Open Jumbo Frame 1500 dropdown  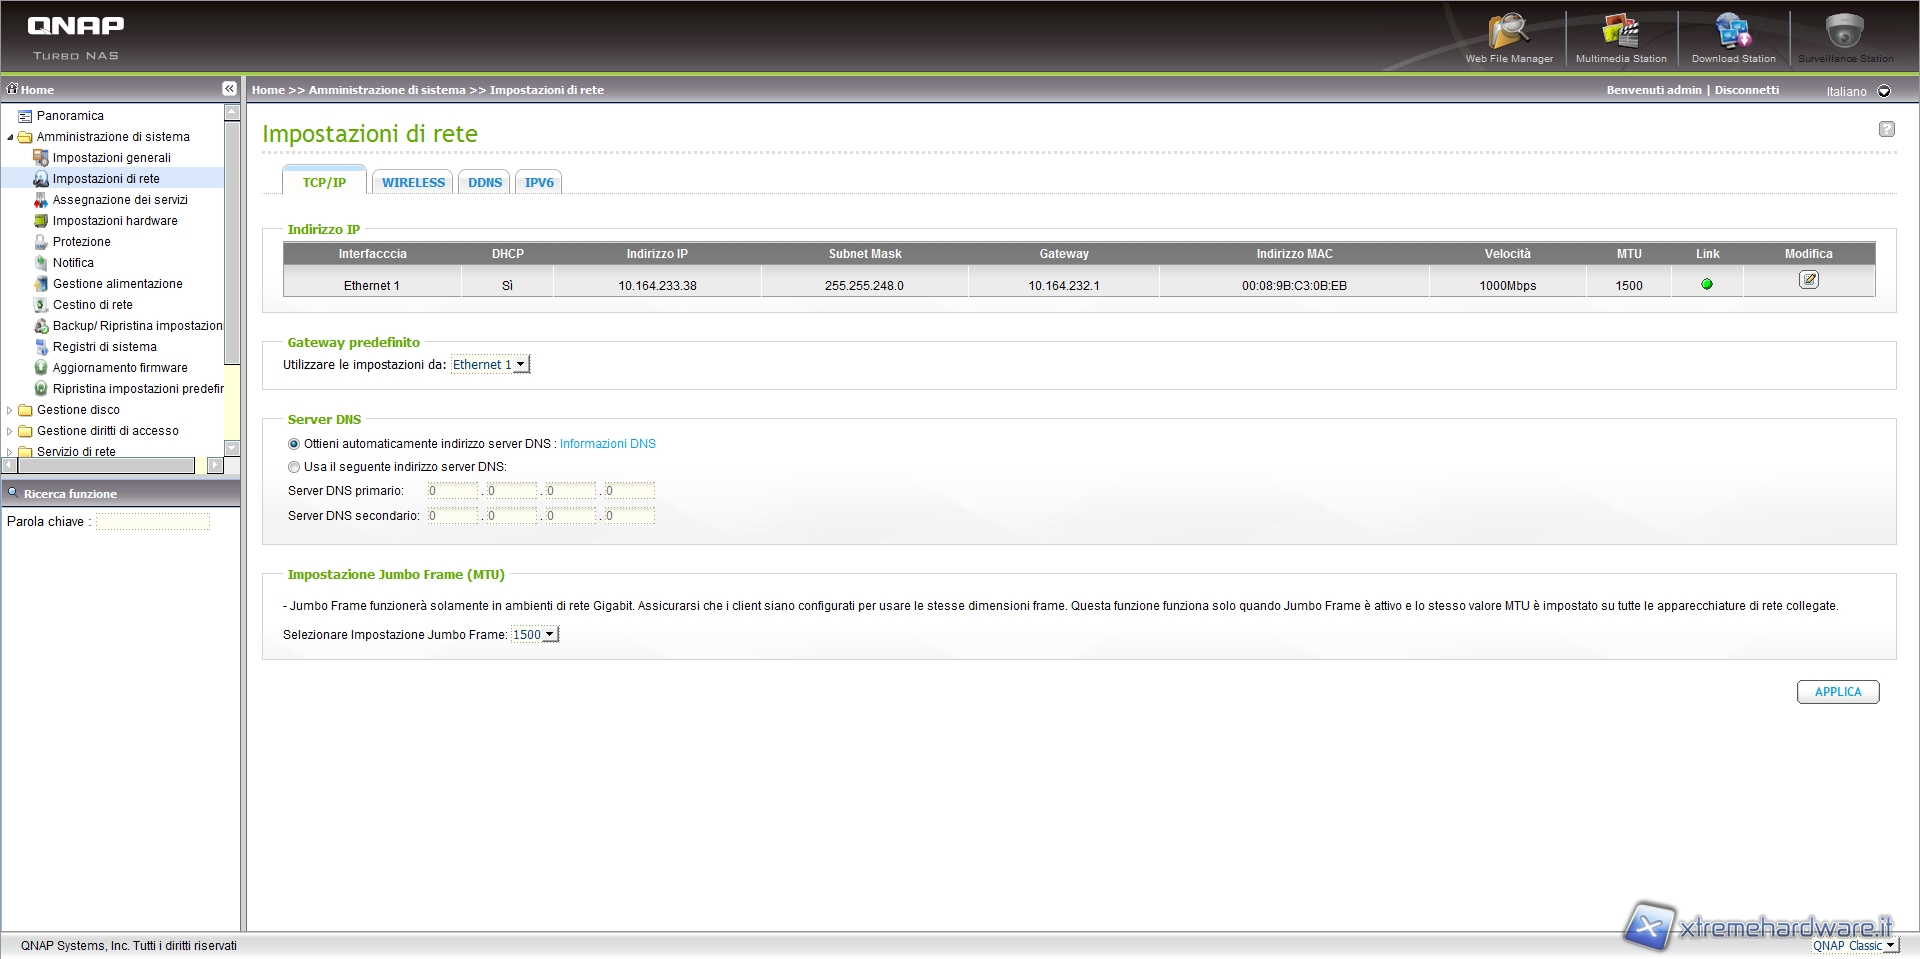pos(534,635)
